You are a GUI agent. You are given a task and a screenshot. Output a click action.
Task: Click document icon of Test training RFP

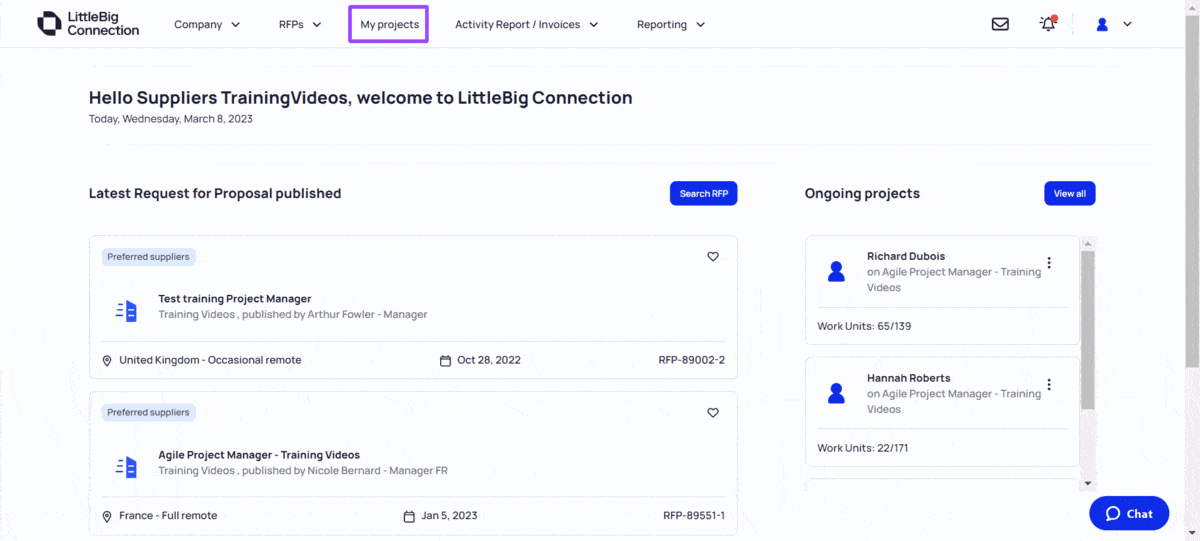point(126,311)
